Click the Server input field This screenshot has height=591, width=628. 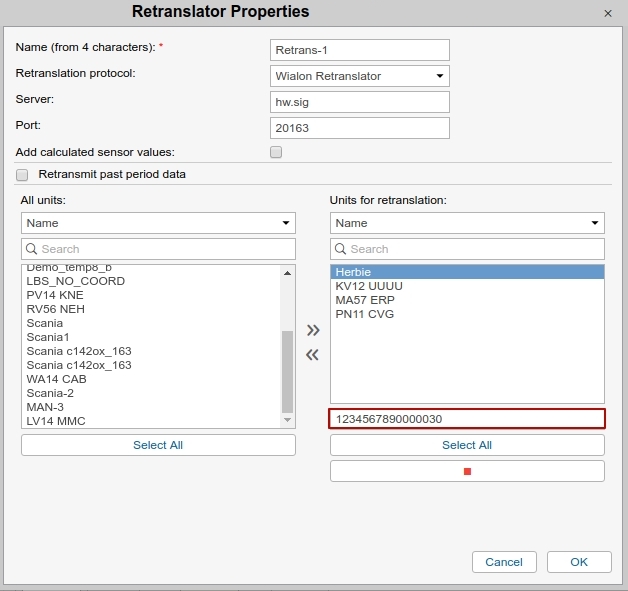pyautogui.click(x=360, y=102)
